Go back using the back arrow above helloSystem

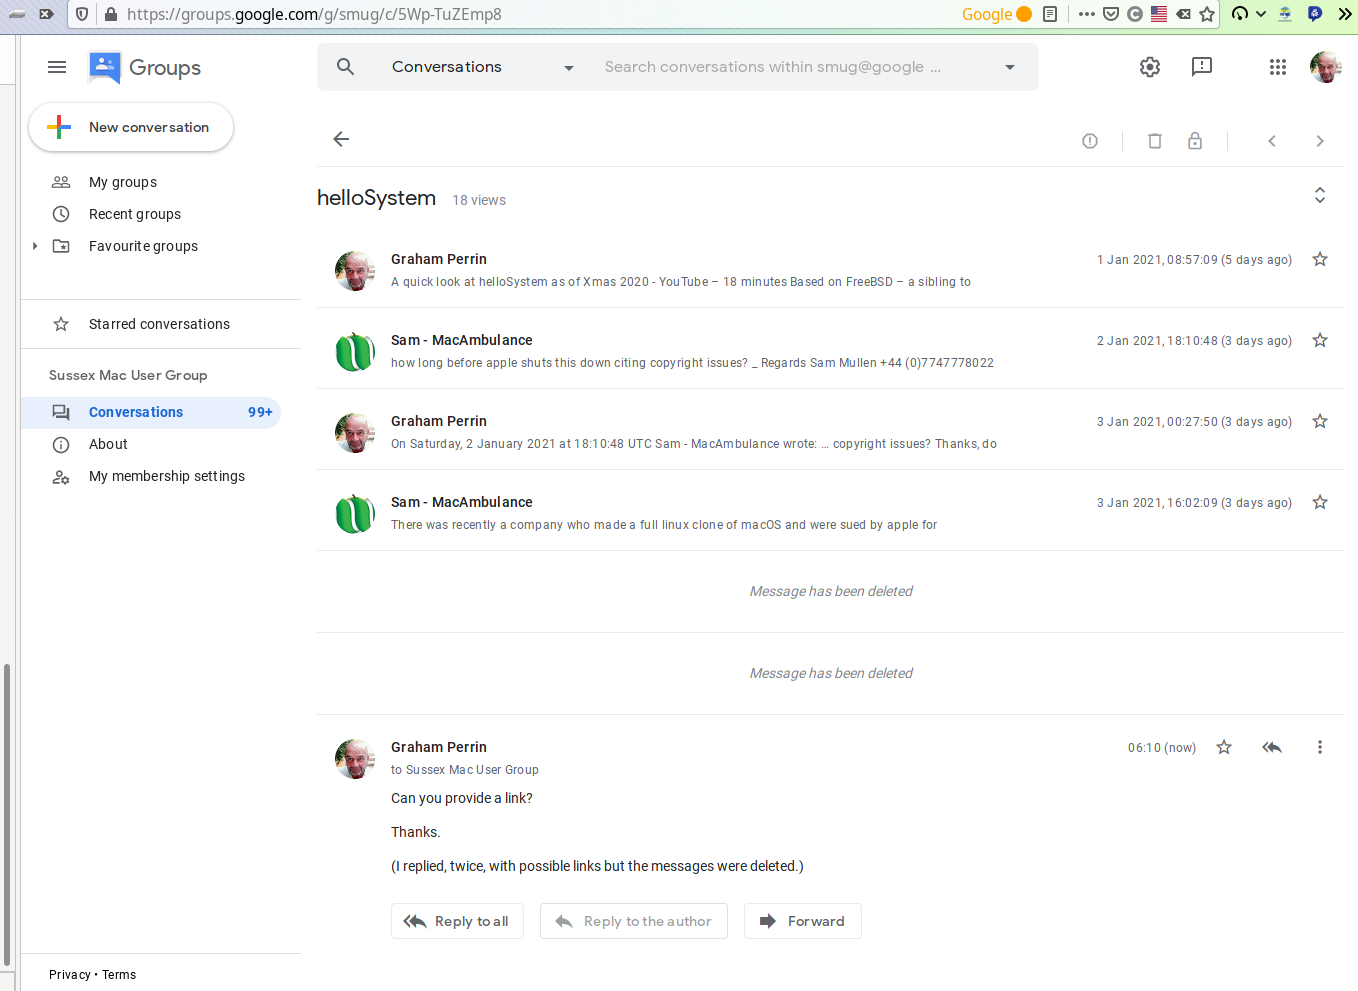341,139
